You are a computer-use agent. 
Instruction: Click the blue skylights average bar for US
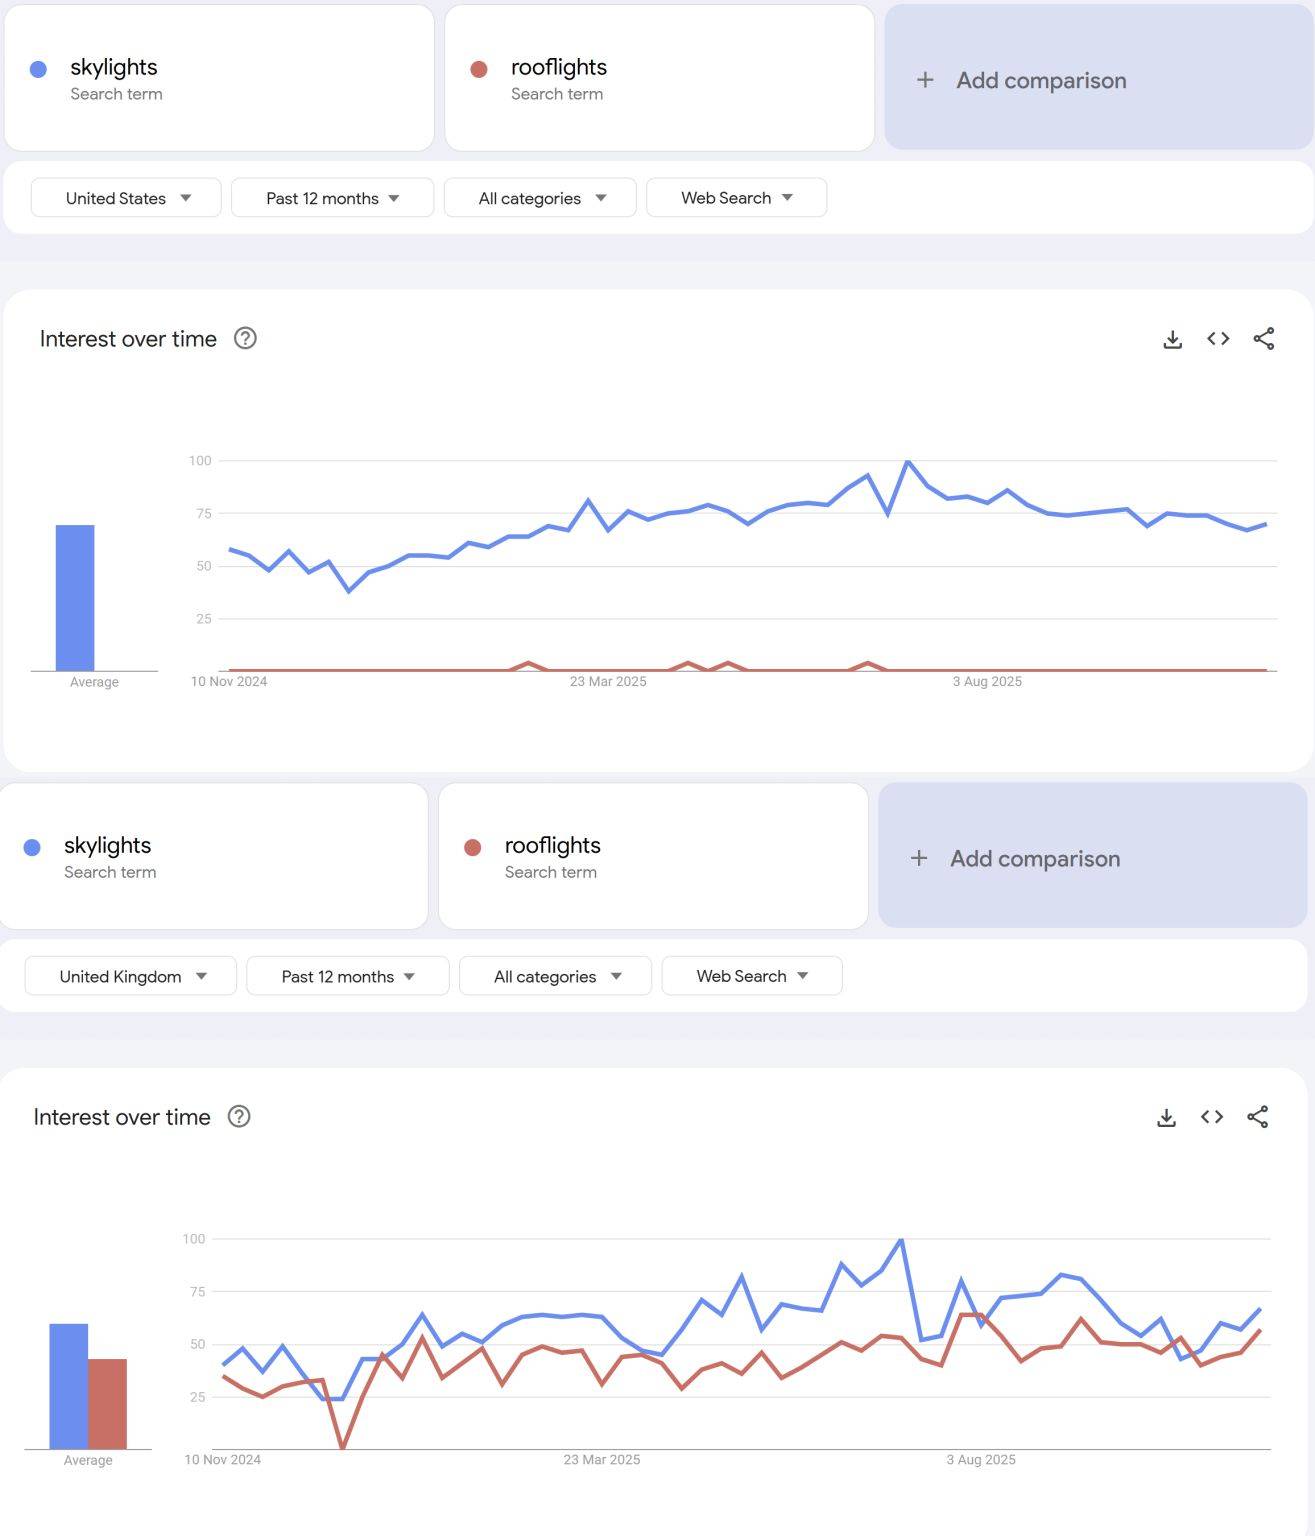click(x=75, y=598)
